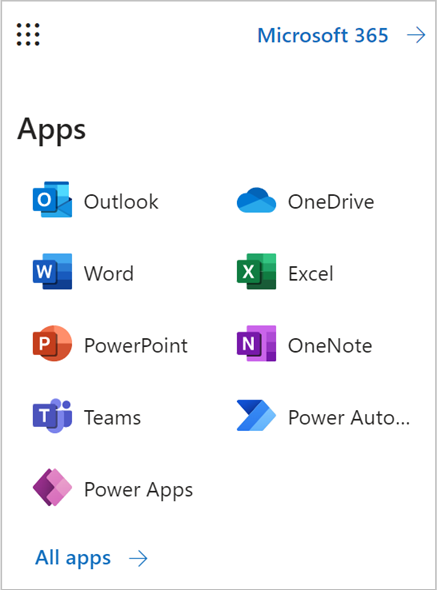Launch the OneNote app icon

click(256, 343)
